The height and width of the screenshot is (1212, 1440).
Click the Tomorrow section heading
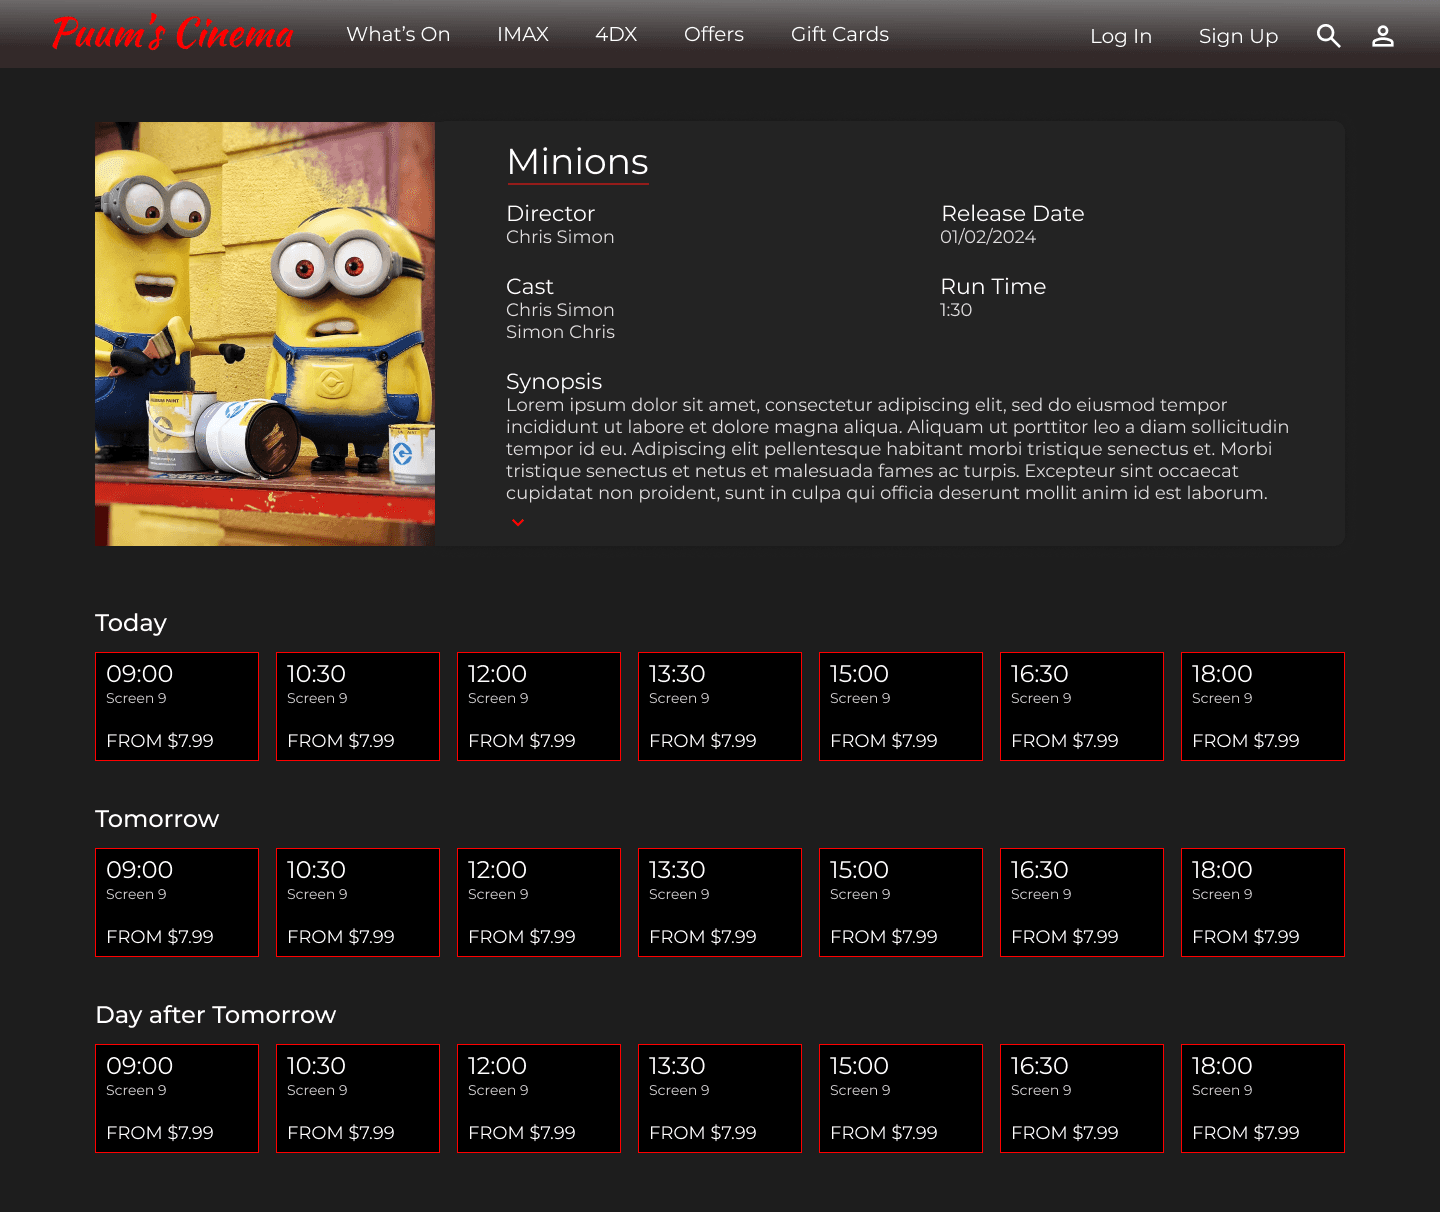tap(157, 819)
